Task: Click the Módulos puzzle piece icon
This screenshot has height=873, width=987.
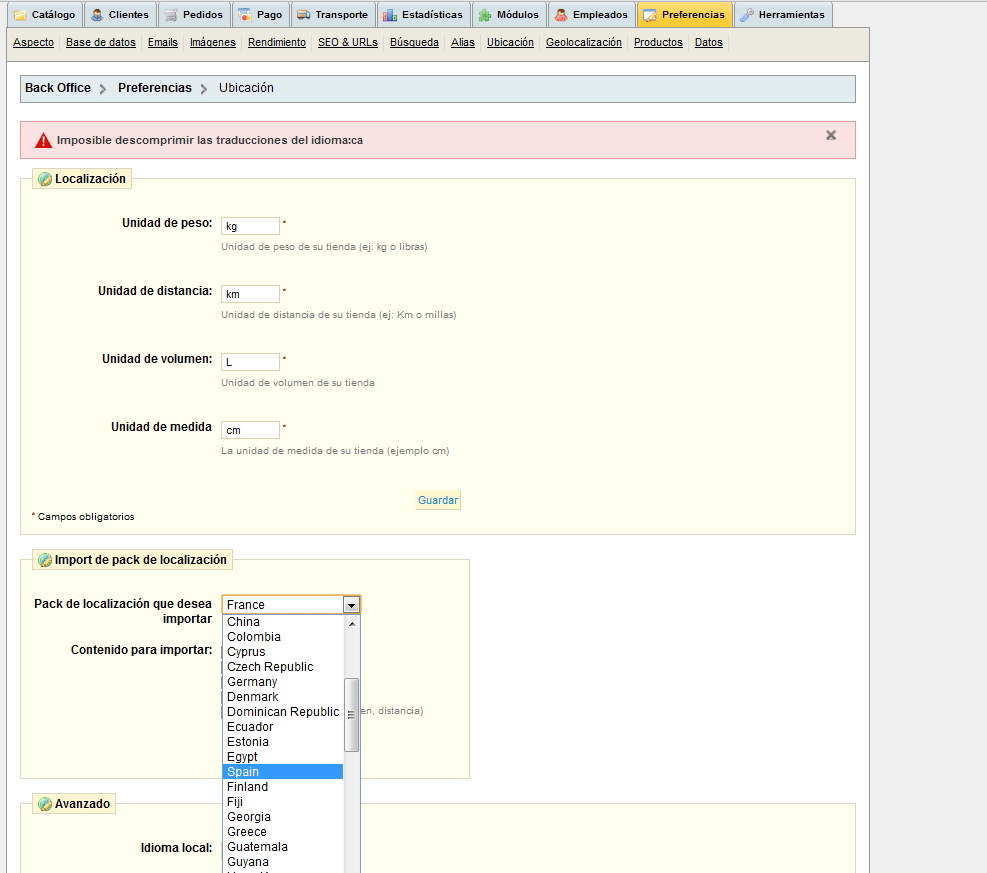Action: (485, 15)
